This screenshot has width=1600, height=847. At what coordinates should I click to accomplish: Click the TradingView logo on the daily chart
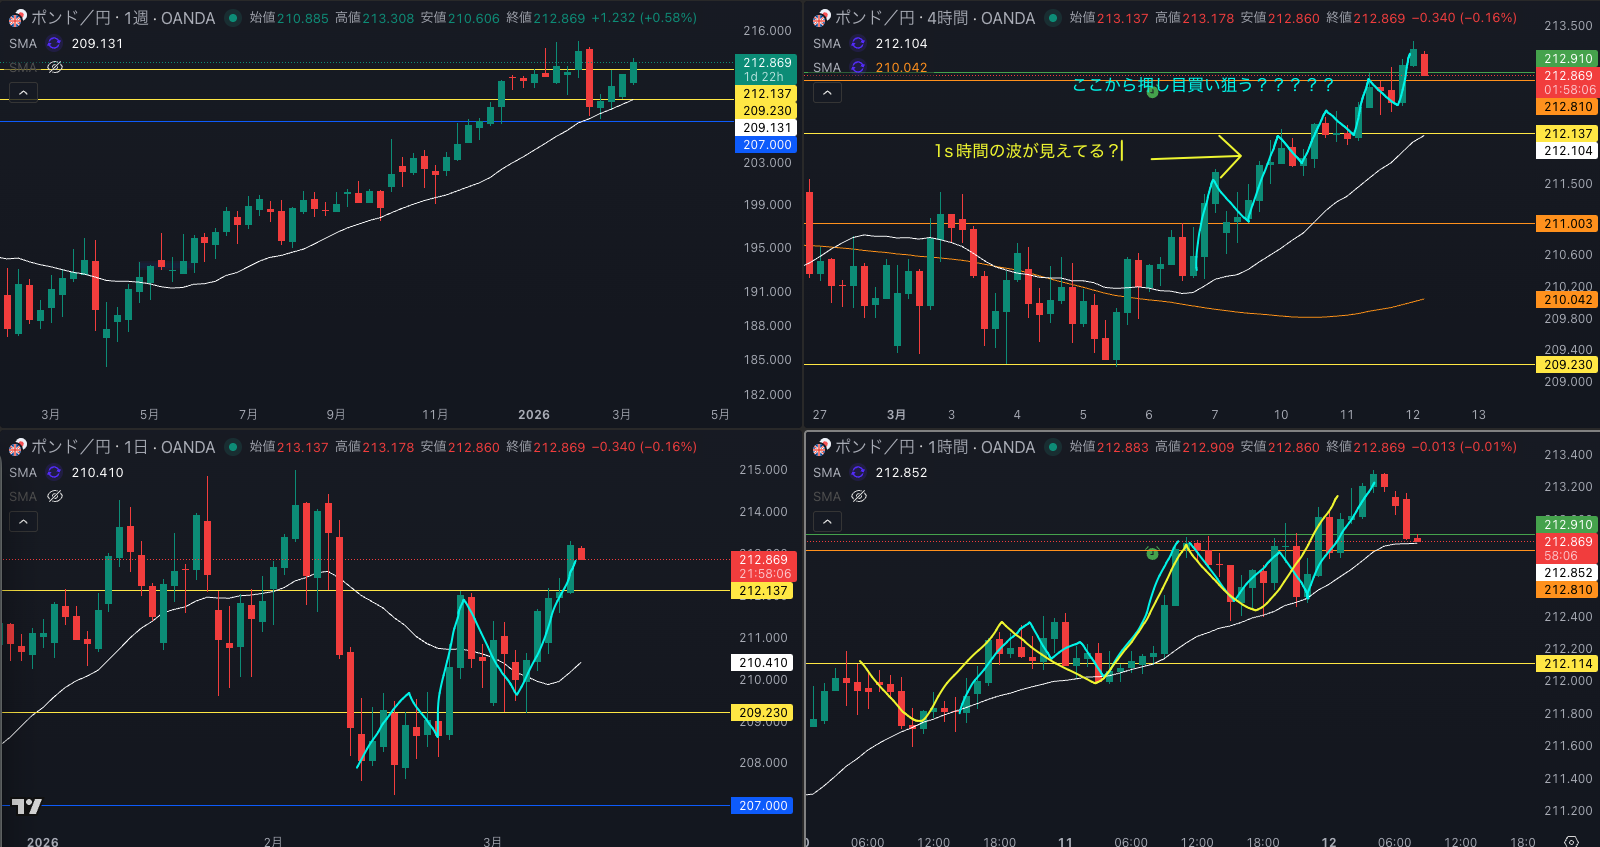[x=27, y=806]
